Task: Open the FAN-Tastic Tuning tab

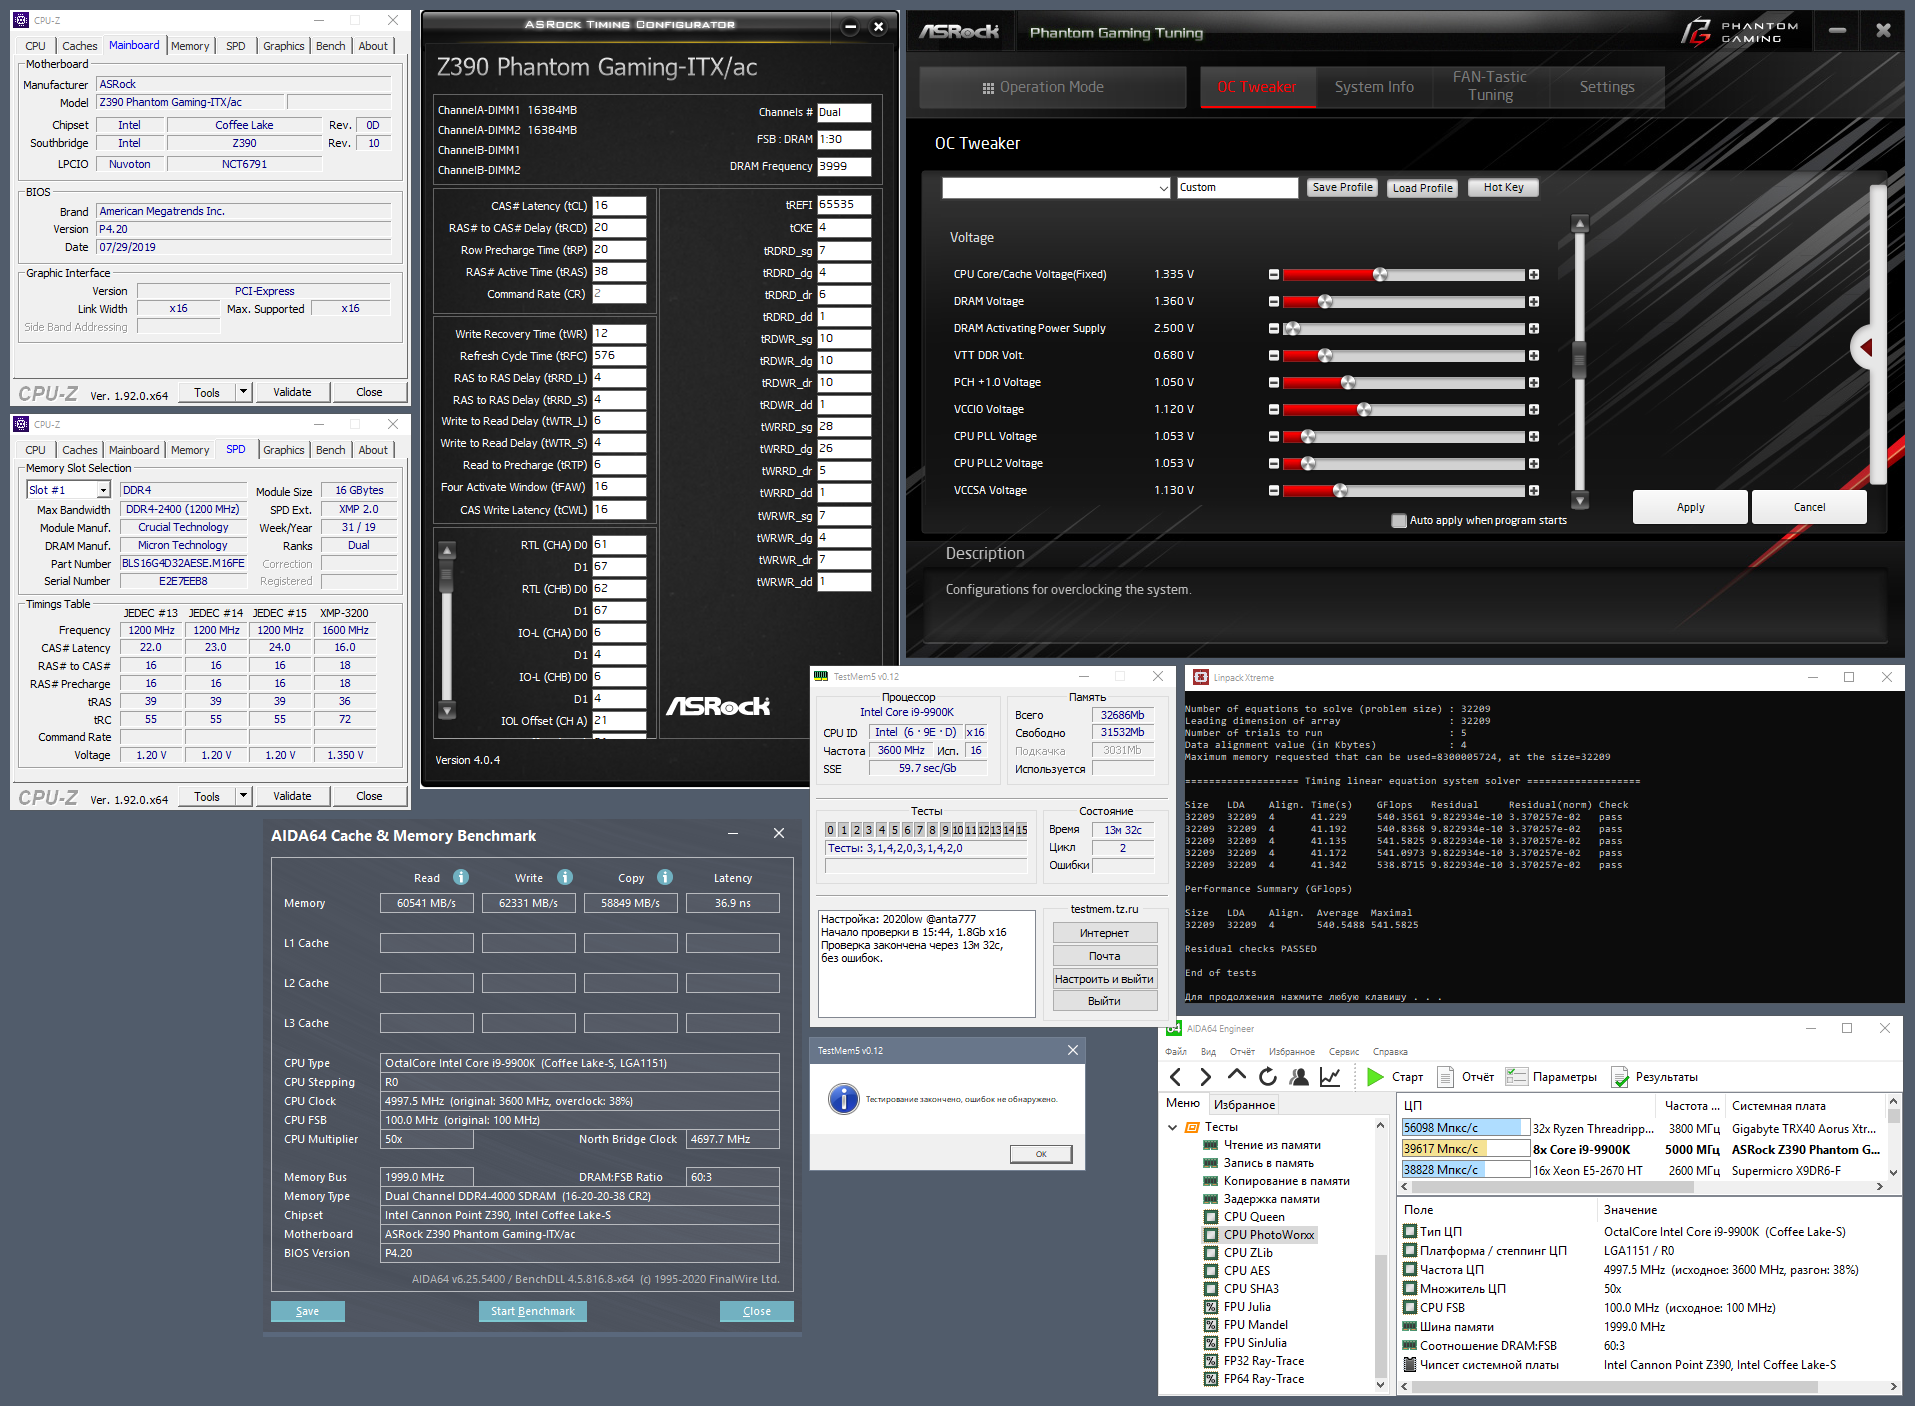Action: click(1490, 87)
